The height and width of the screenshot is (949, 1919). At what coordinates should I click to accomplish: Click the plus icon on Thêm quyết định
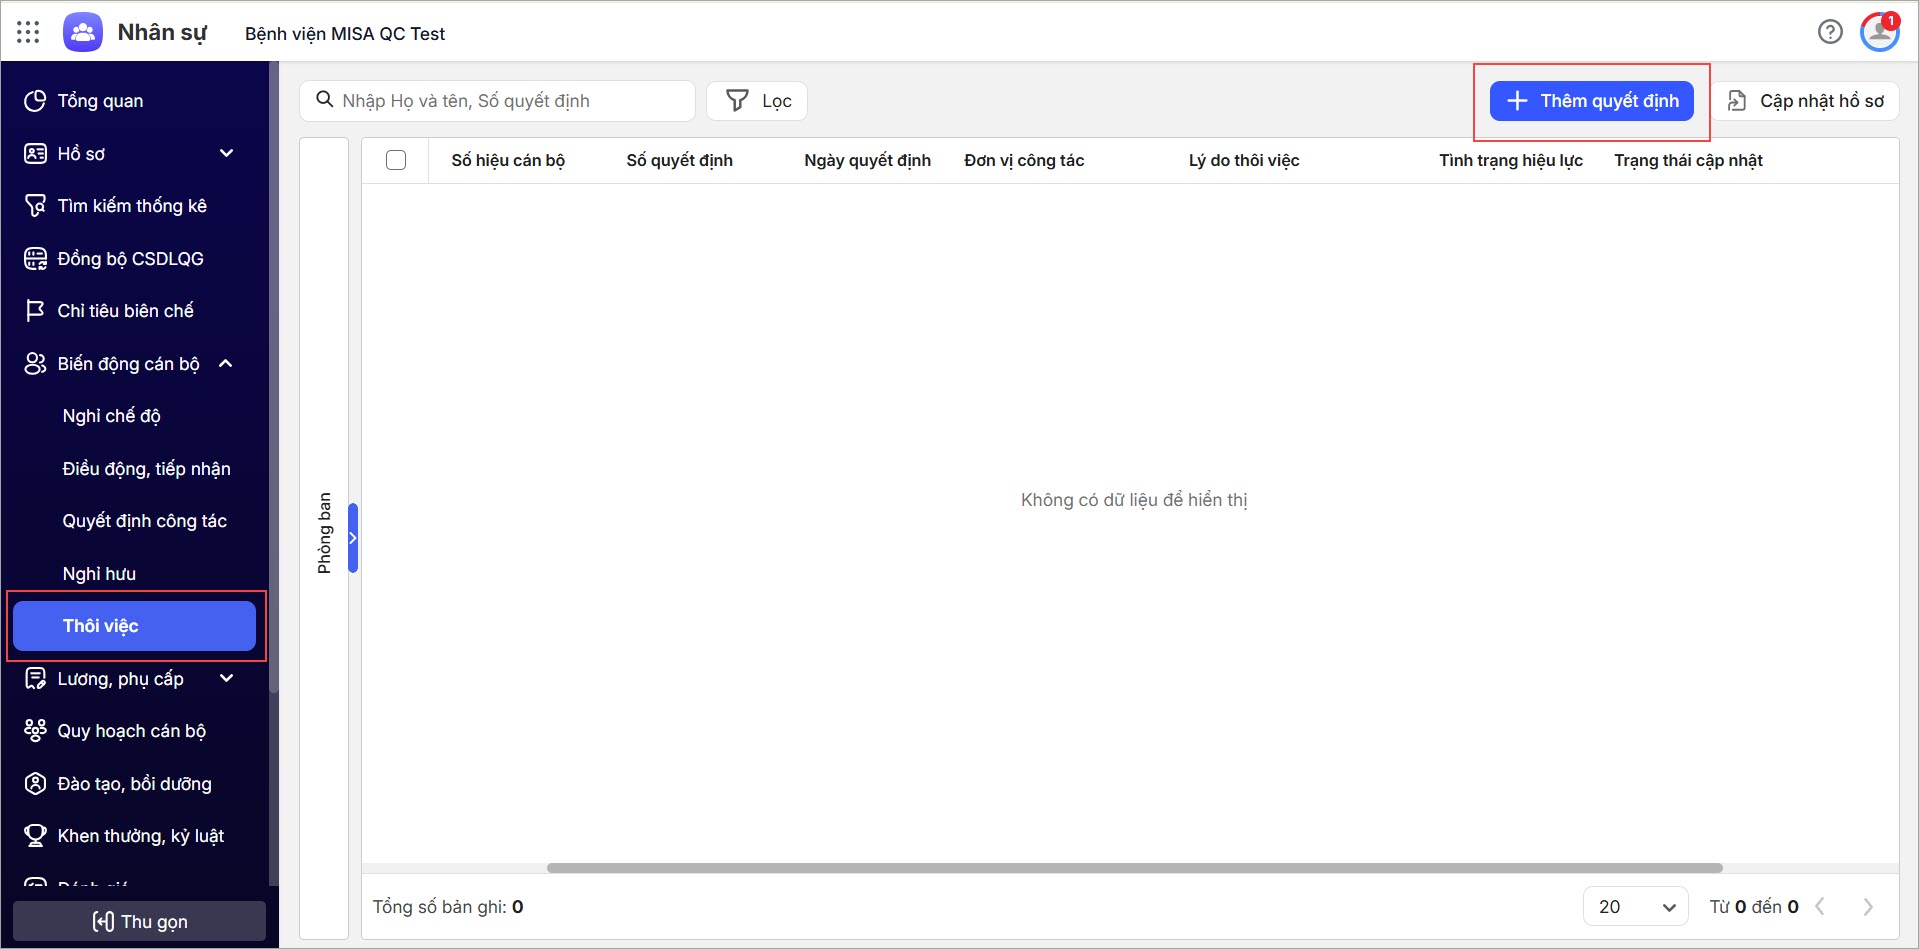point(1517,101)
